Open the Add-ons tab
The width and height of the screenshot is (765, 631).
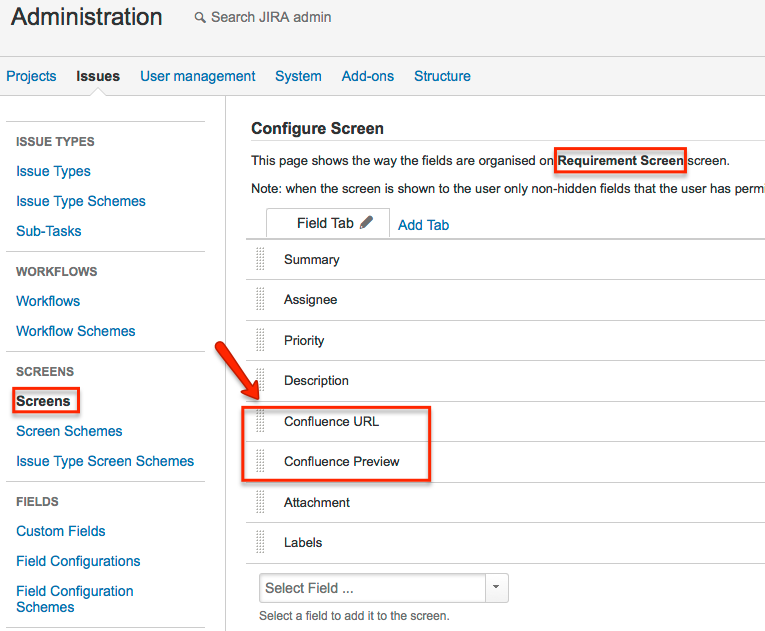click(x=367, y=76)
